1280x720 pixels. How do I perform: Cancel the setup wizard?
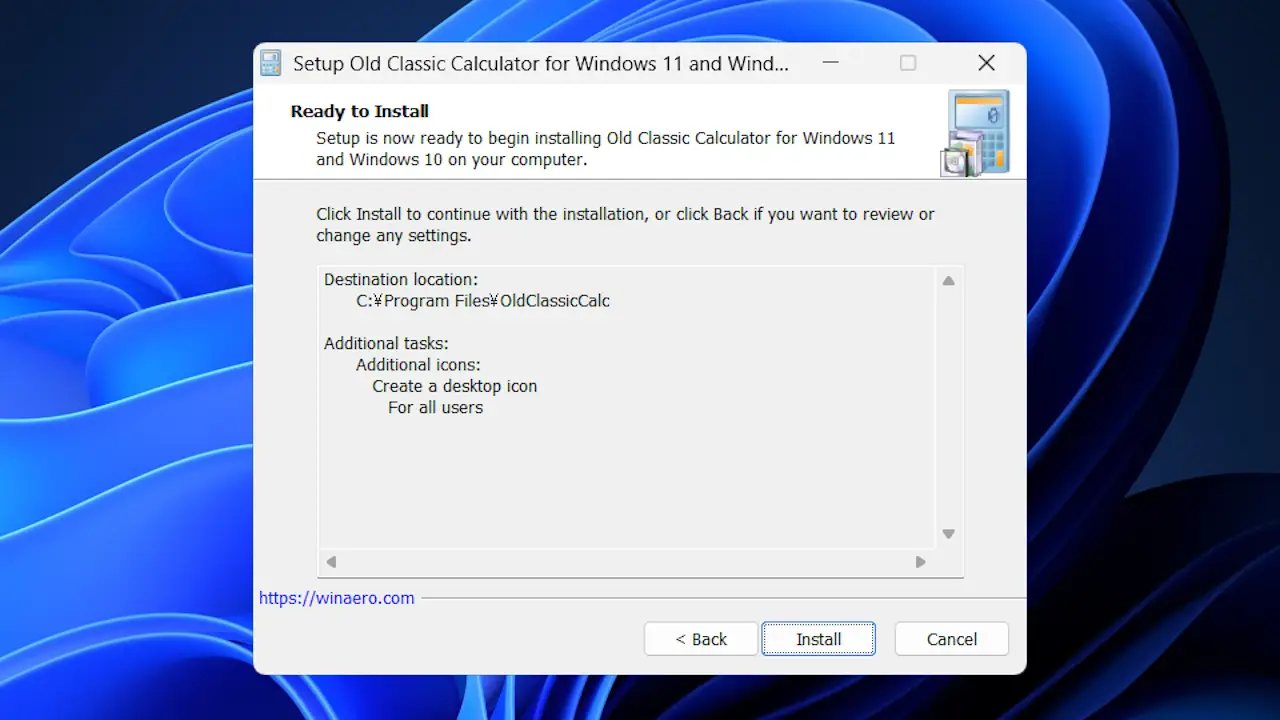tap(951, 639)
